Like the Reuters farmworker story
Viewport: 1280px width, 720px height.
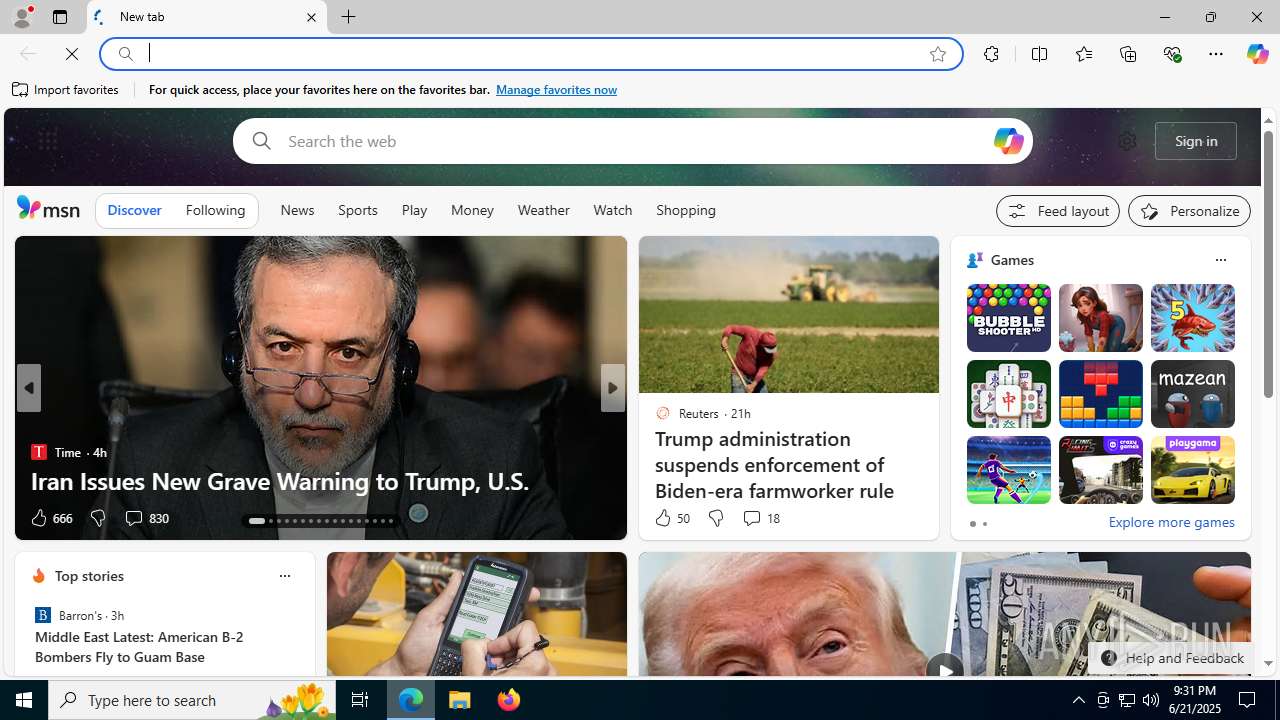(672, 518)
